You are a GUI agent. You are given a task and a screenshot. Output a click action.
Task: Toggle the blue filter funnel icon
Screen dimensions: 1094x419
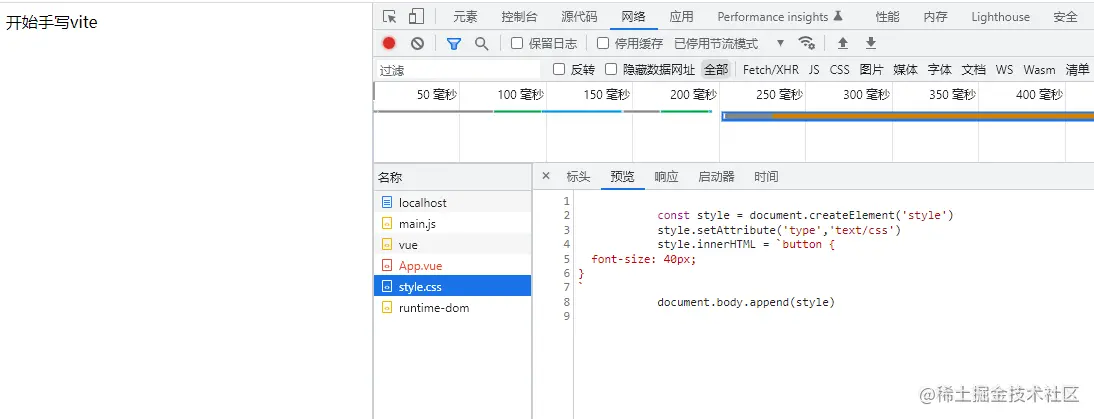point(454,44)
